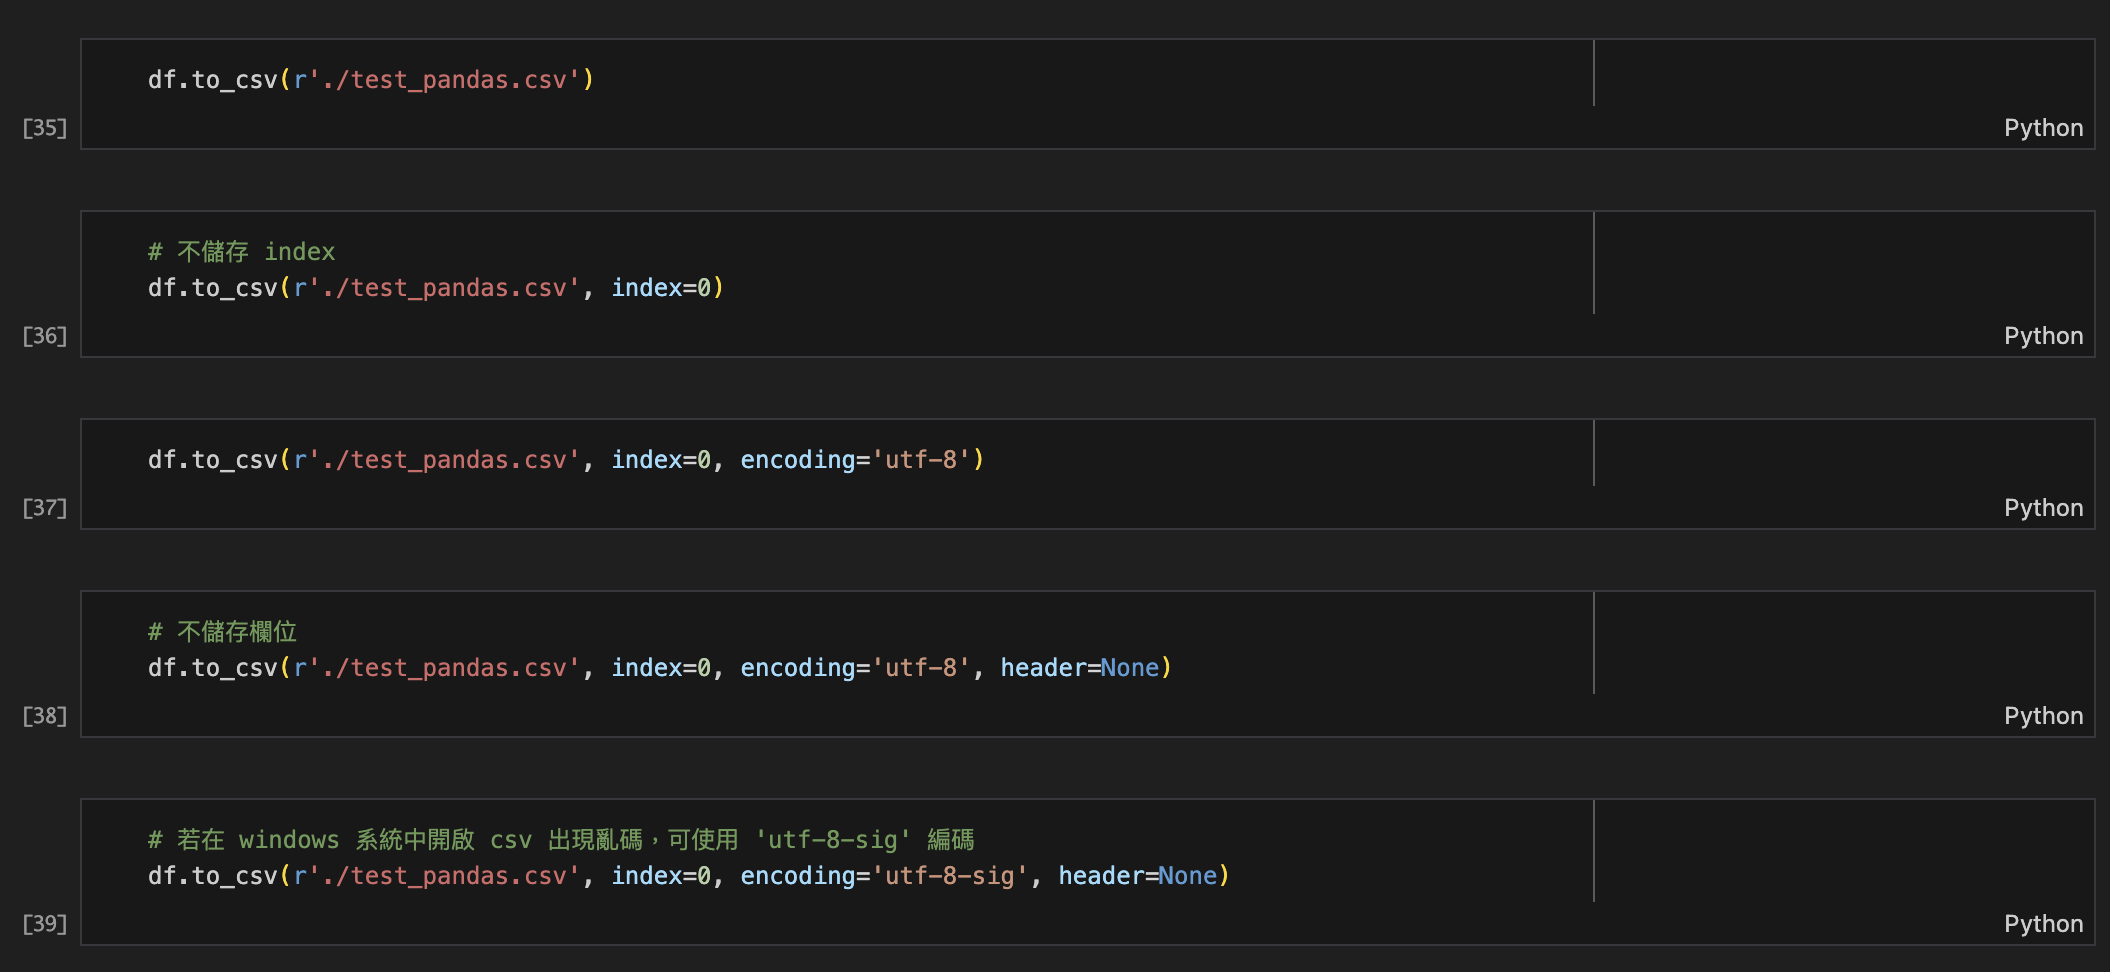Screen dimensions: 2110x972
Task: Click the utf-8-sig comment about Windows encoding
Action: (x=560, y=839)
